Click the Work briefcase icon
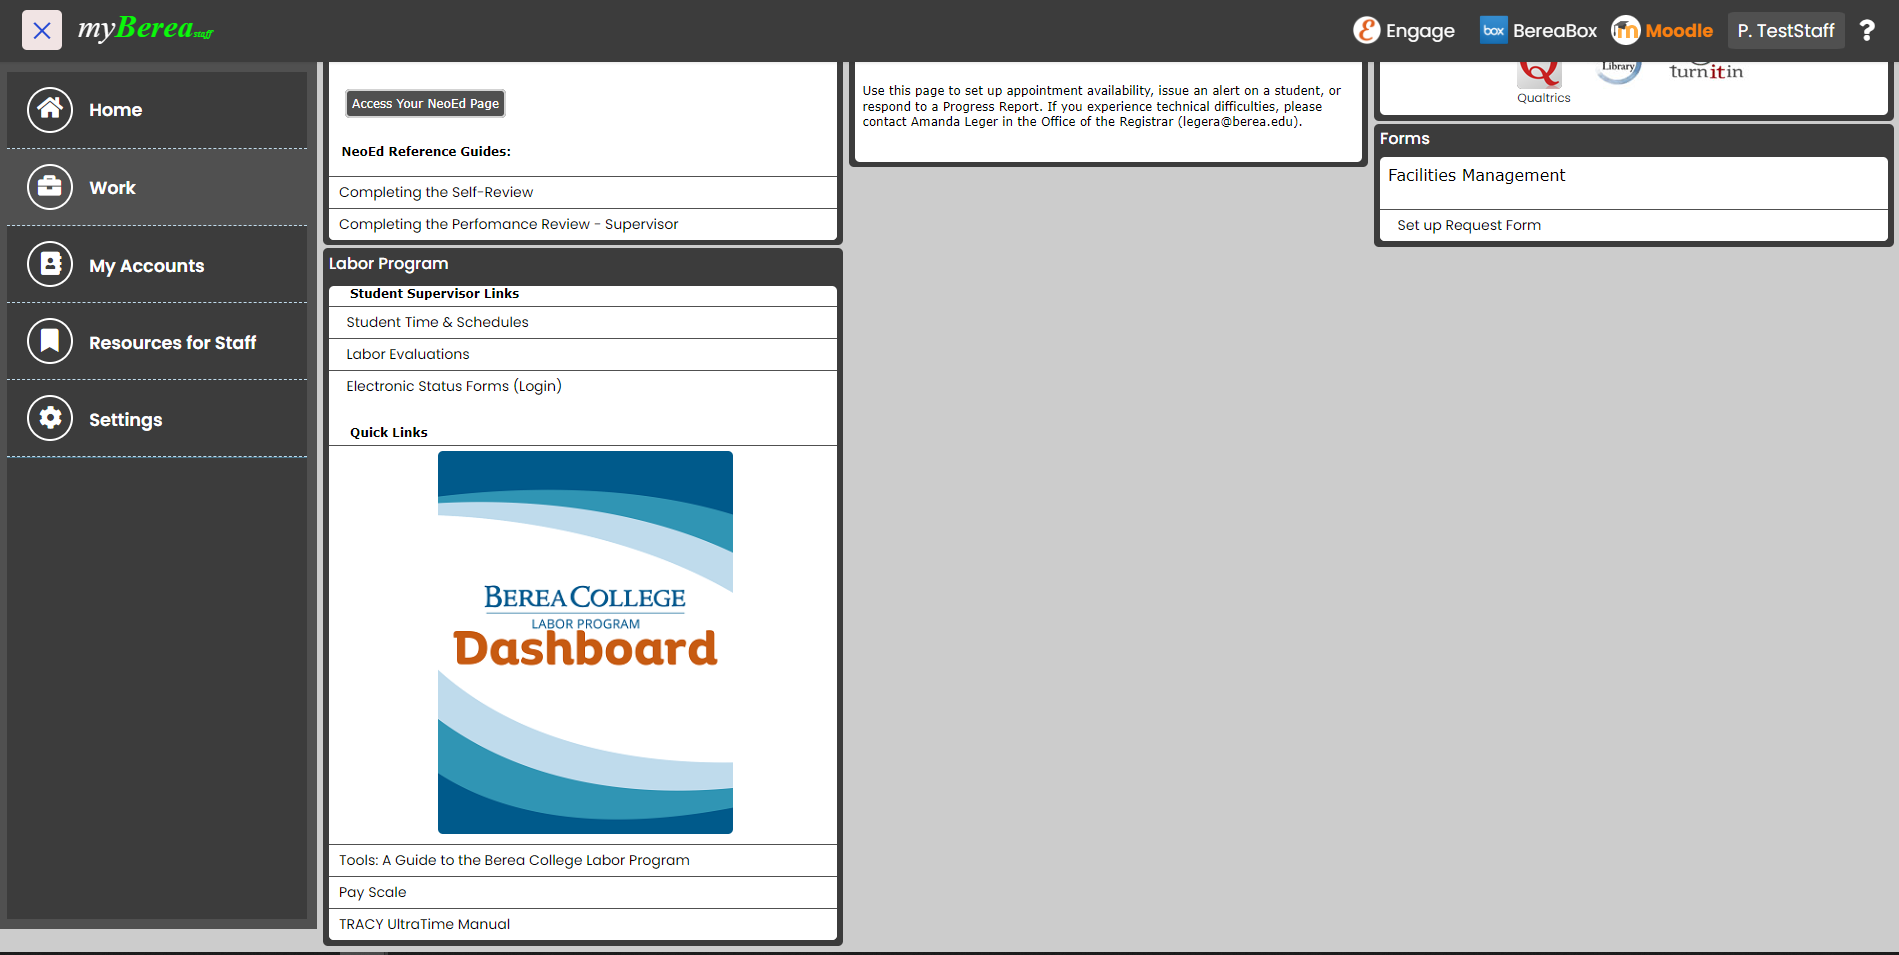Image resolution: width=1899 pixels, height=955 pixels. (x=50, y=187)
